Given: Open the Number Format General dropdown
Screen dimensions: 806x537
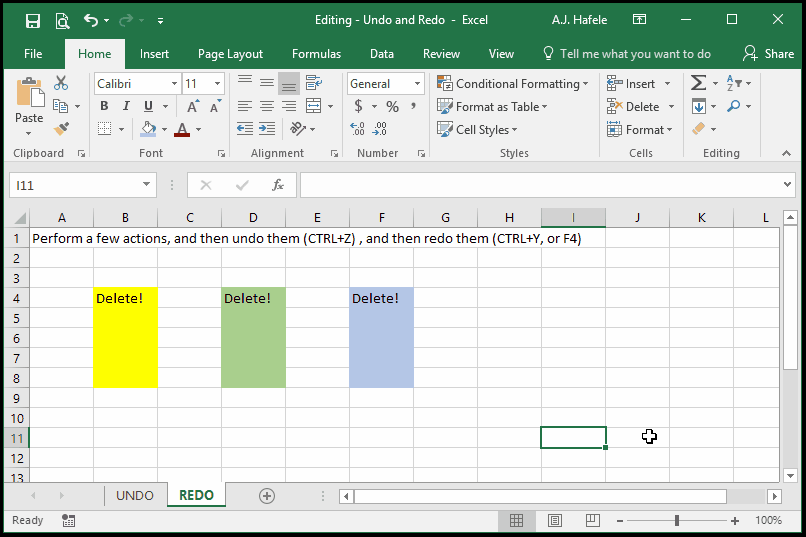Looking at the screenshot, I should coord(417,83).
